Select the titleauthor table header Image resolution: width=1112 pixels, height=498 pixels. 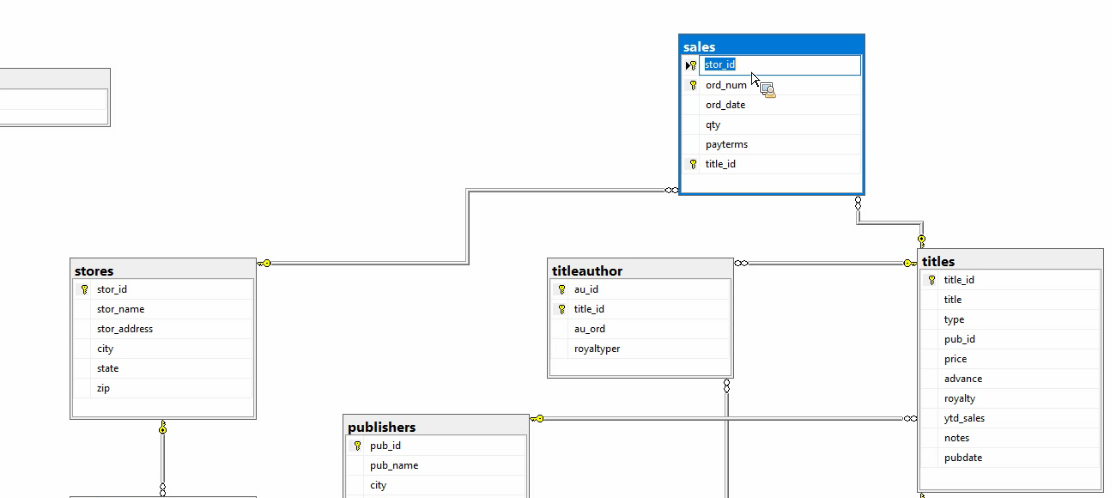click(640, 270)
